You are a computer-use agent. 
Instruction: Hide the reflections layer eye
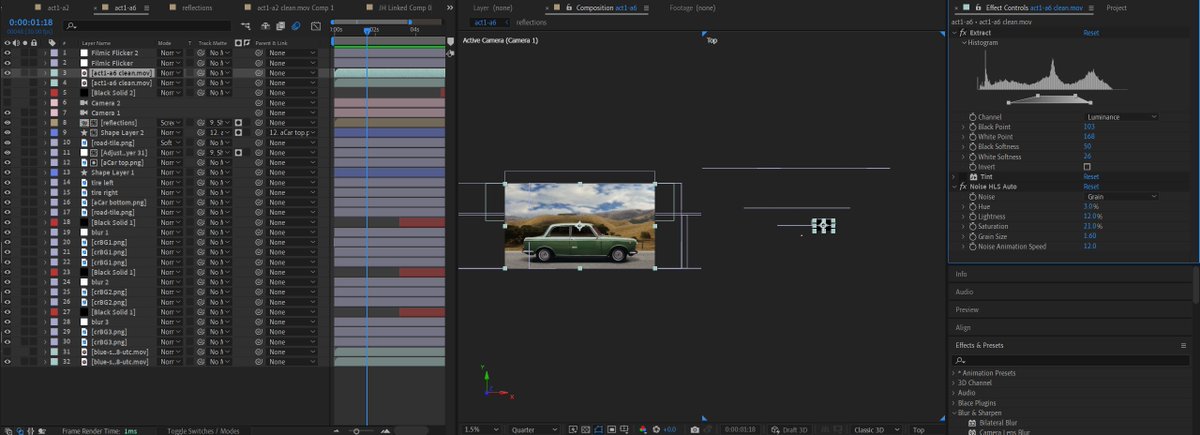point(7,123)
